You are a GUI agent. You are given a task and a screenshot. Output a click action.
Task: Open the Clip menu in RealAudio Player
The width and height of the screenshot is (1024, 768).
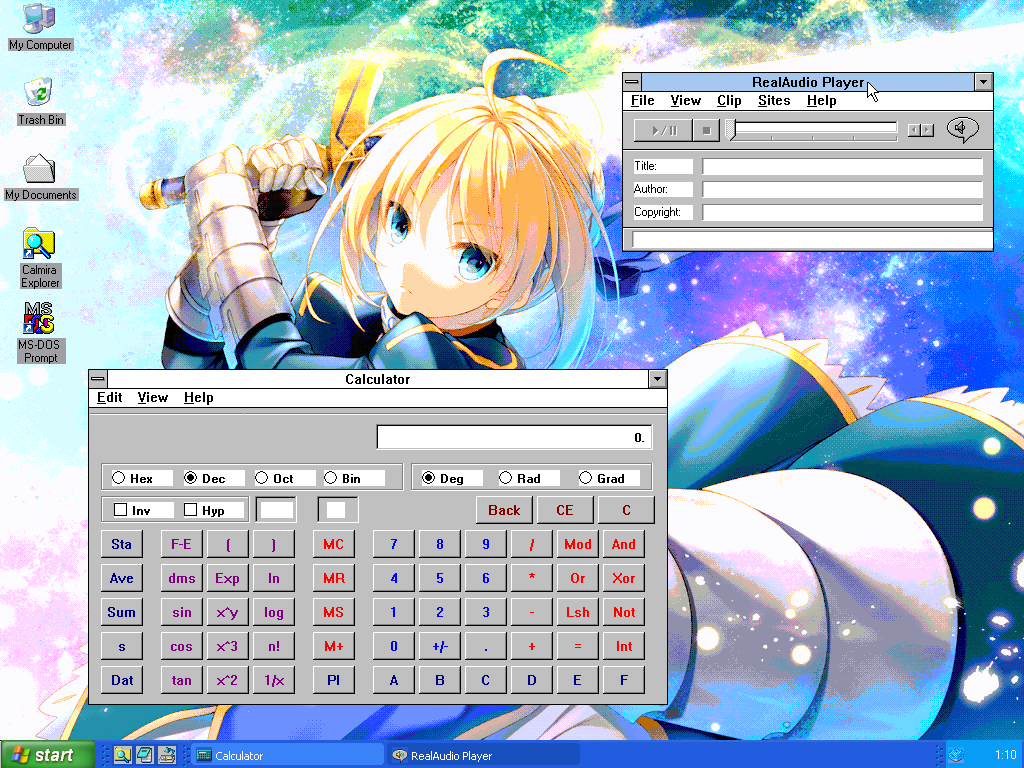click(x=729, y=101)
